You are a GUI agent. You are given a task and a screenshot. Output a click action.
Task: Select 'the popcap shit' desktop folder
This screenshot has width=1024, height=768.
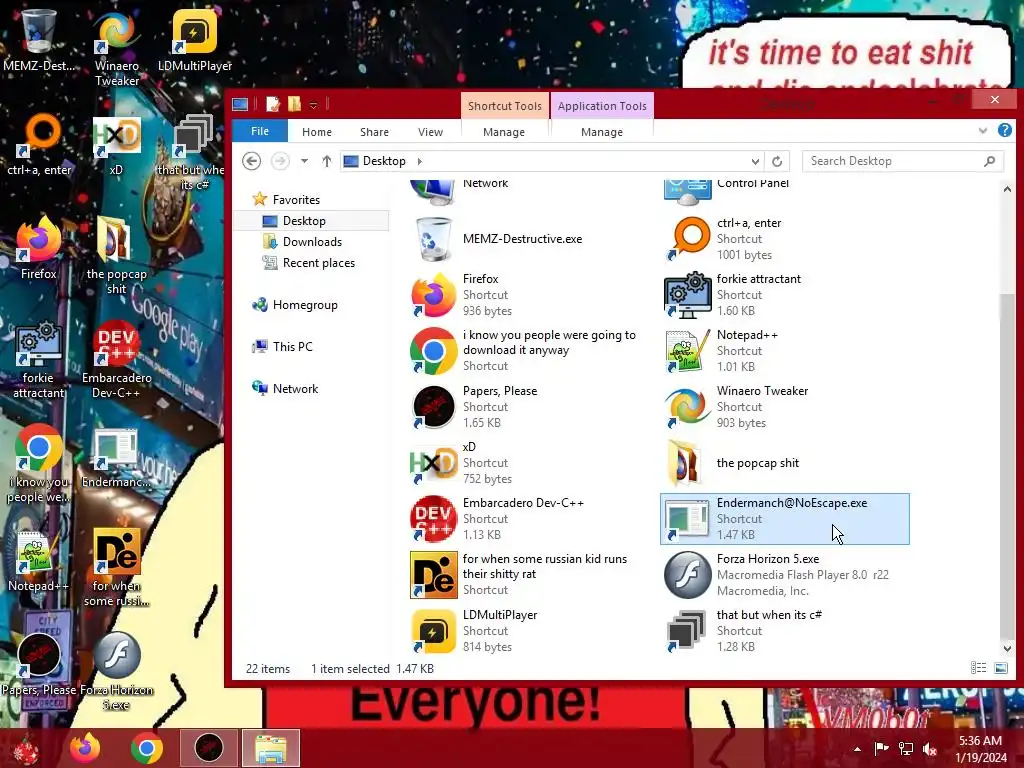(116, 256)
